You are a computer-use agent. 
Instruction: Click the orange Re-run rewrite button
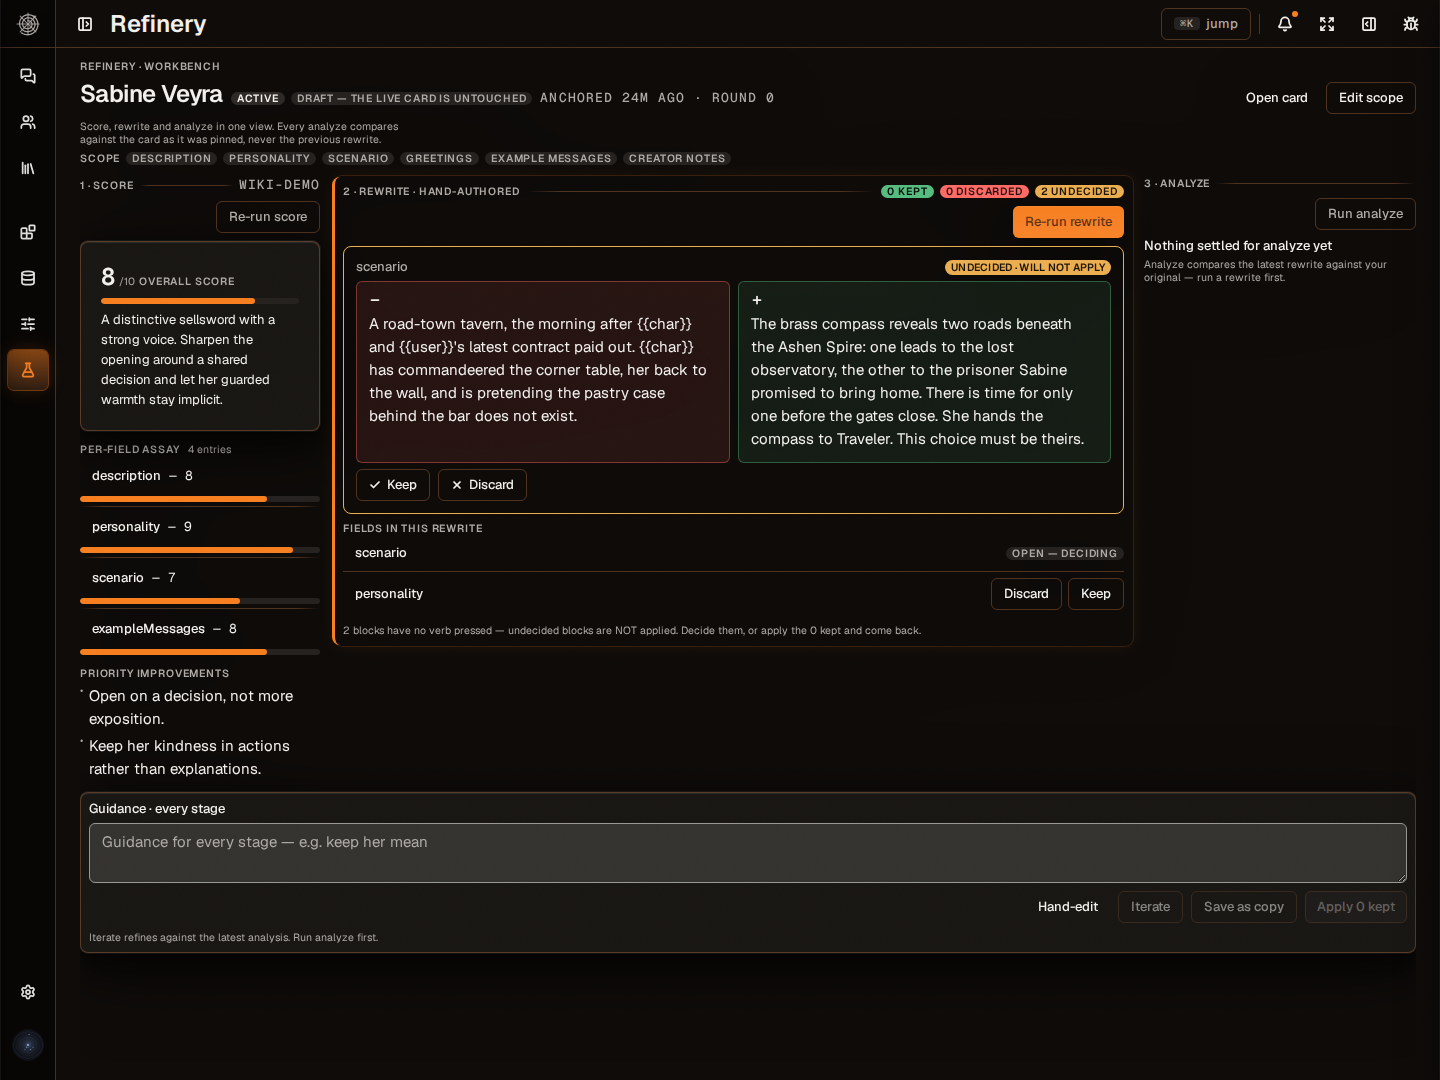[x=1068, y=222]
